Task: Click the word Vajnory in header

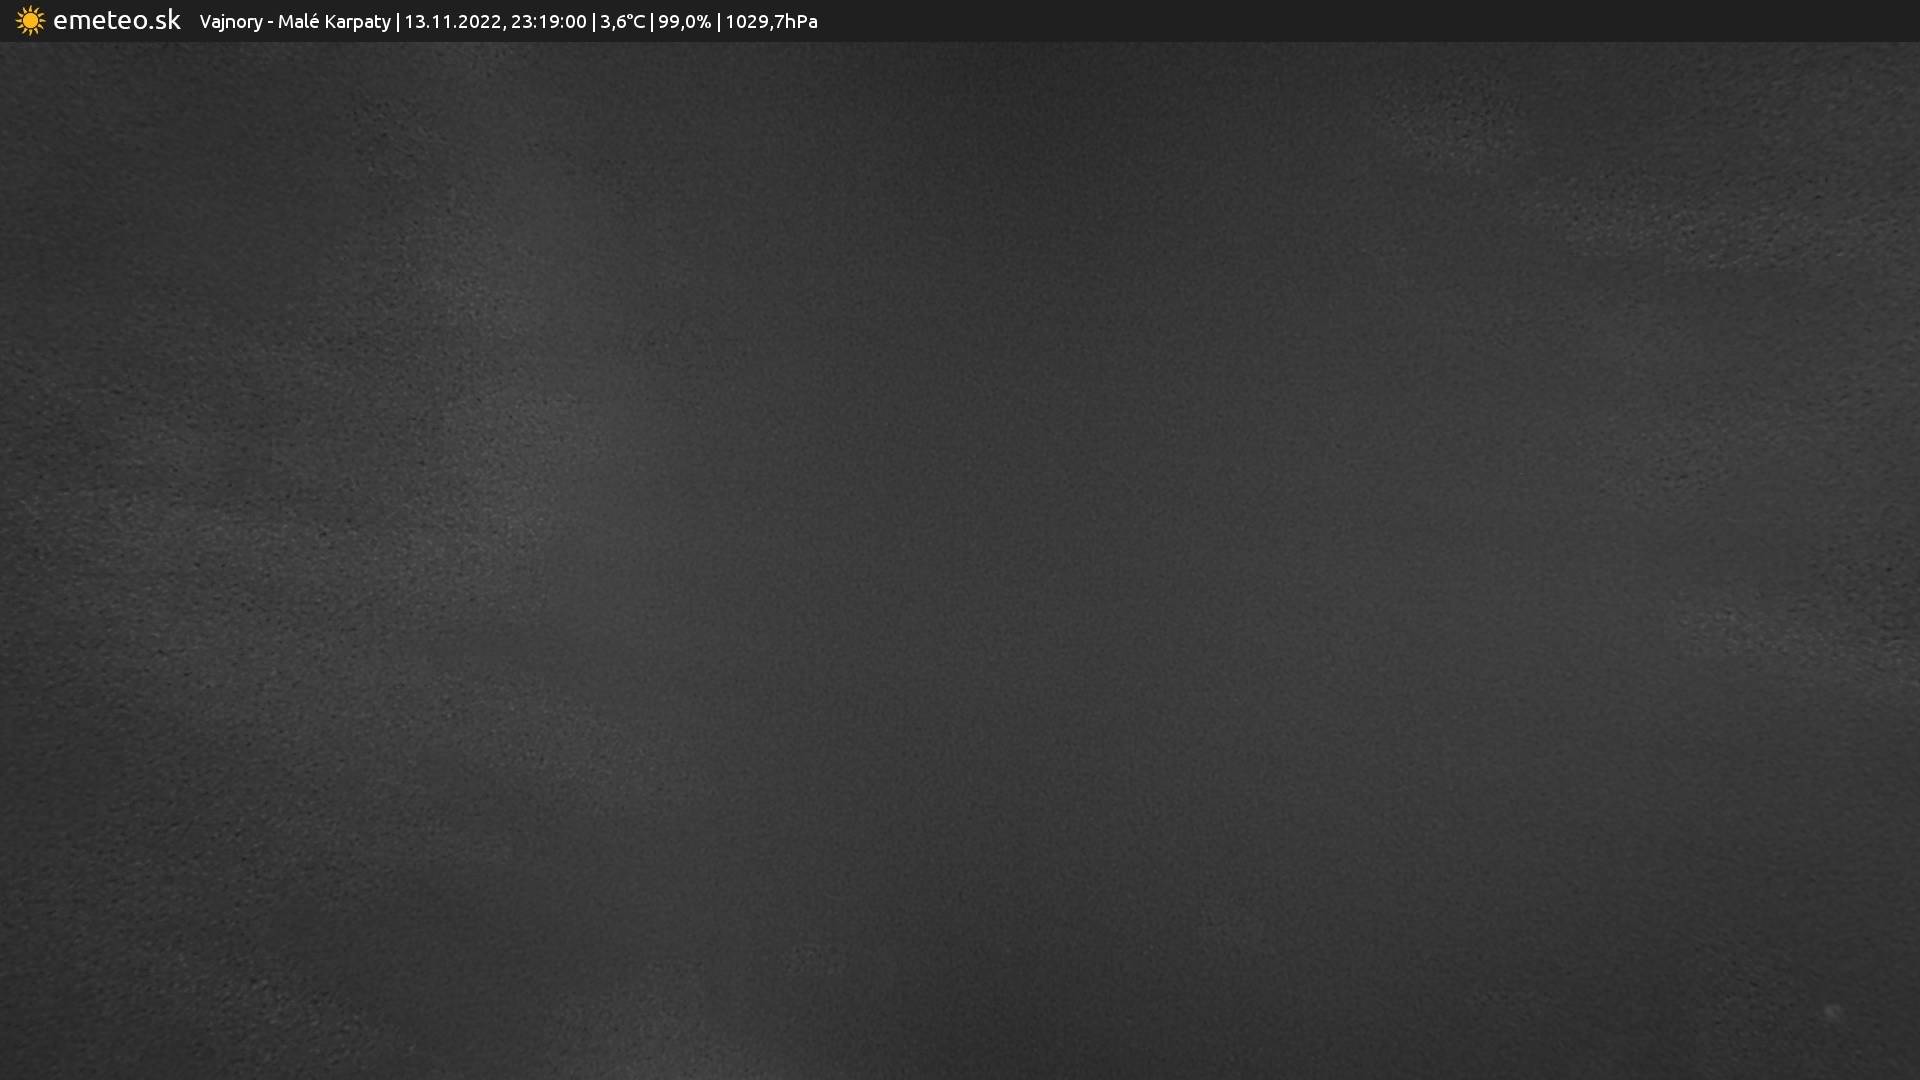Action: (231, 22)
